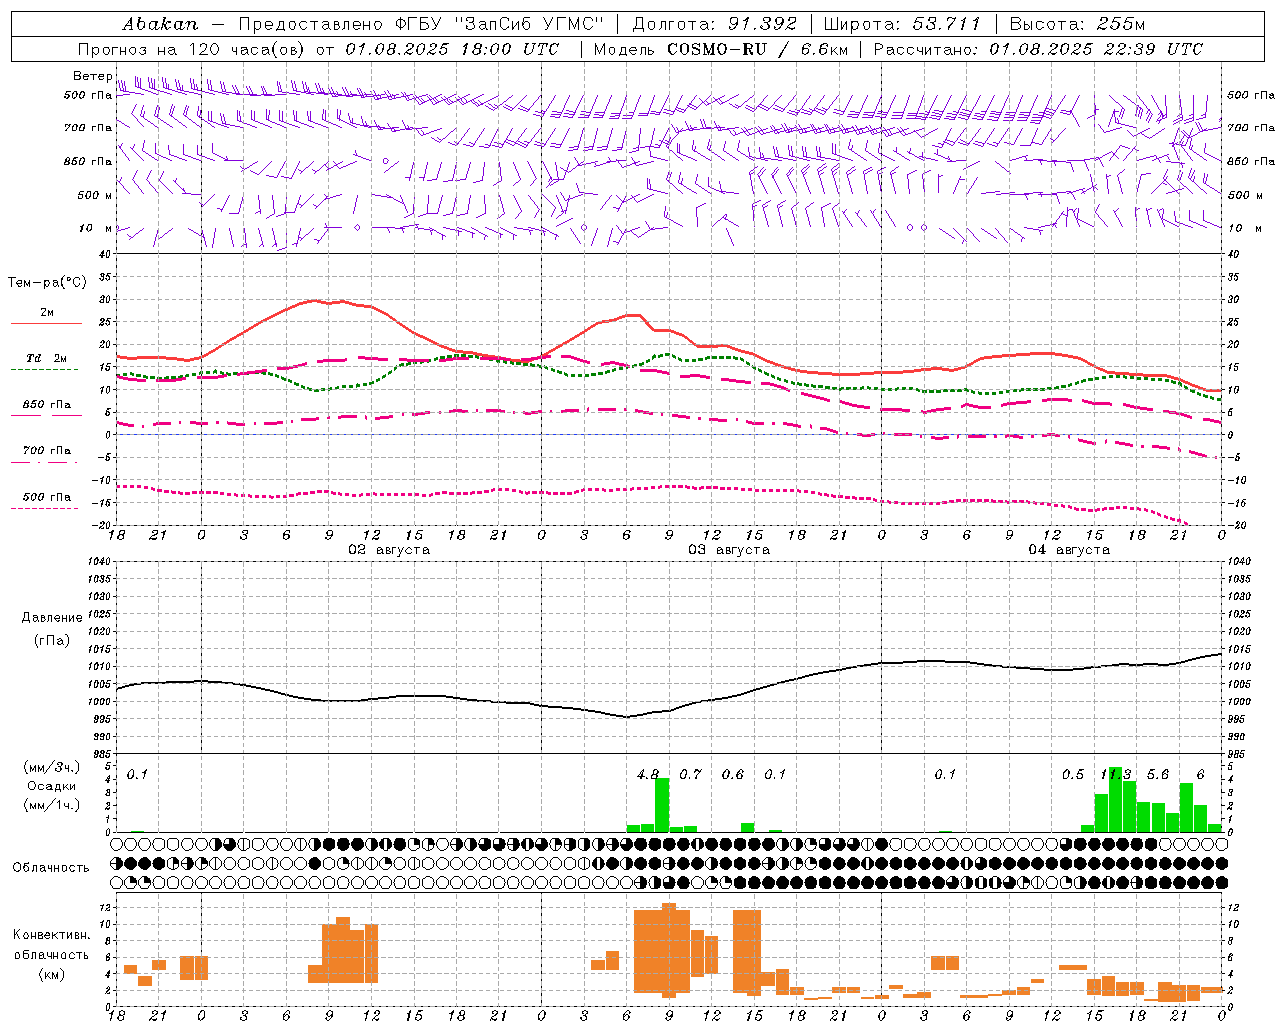Click the 'Модель COSMO-RU / 6.6км' label
The height and width of the screenshot is (1024, 1280).
tap(721, 49)
